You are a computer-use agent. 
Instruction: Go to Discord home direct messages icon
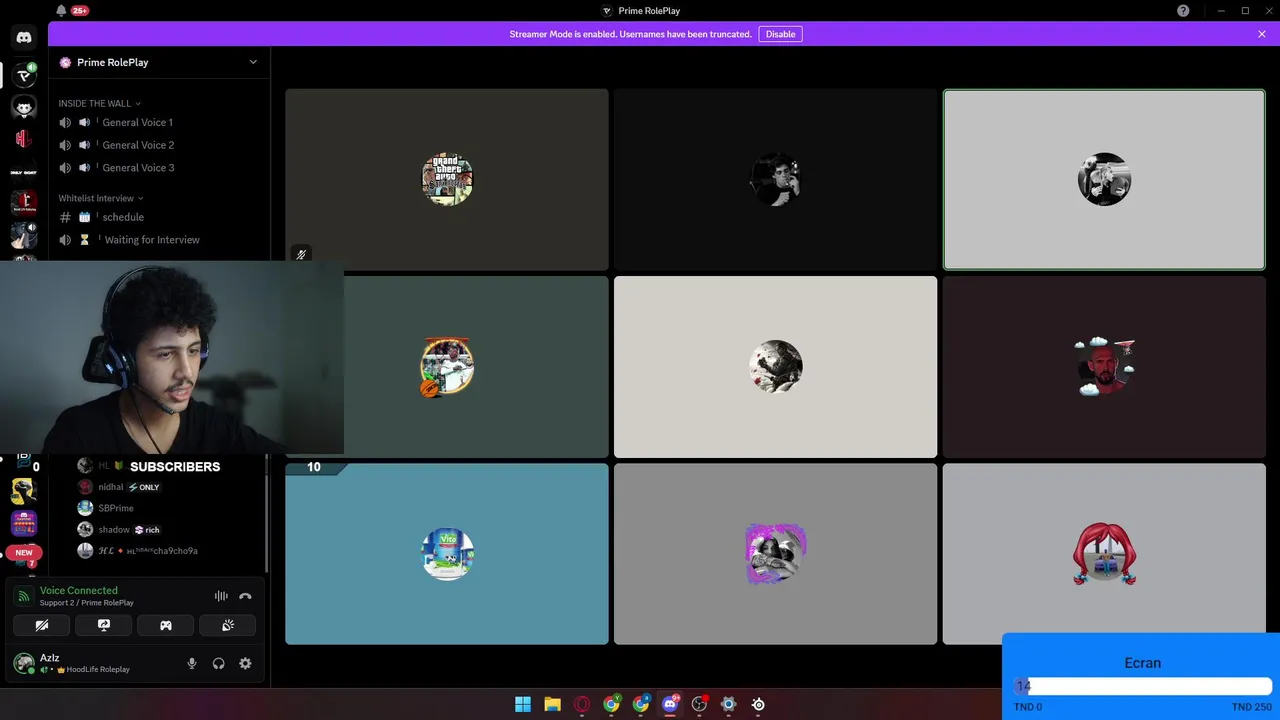pos(24,38)
